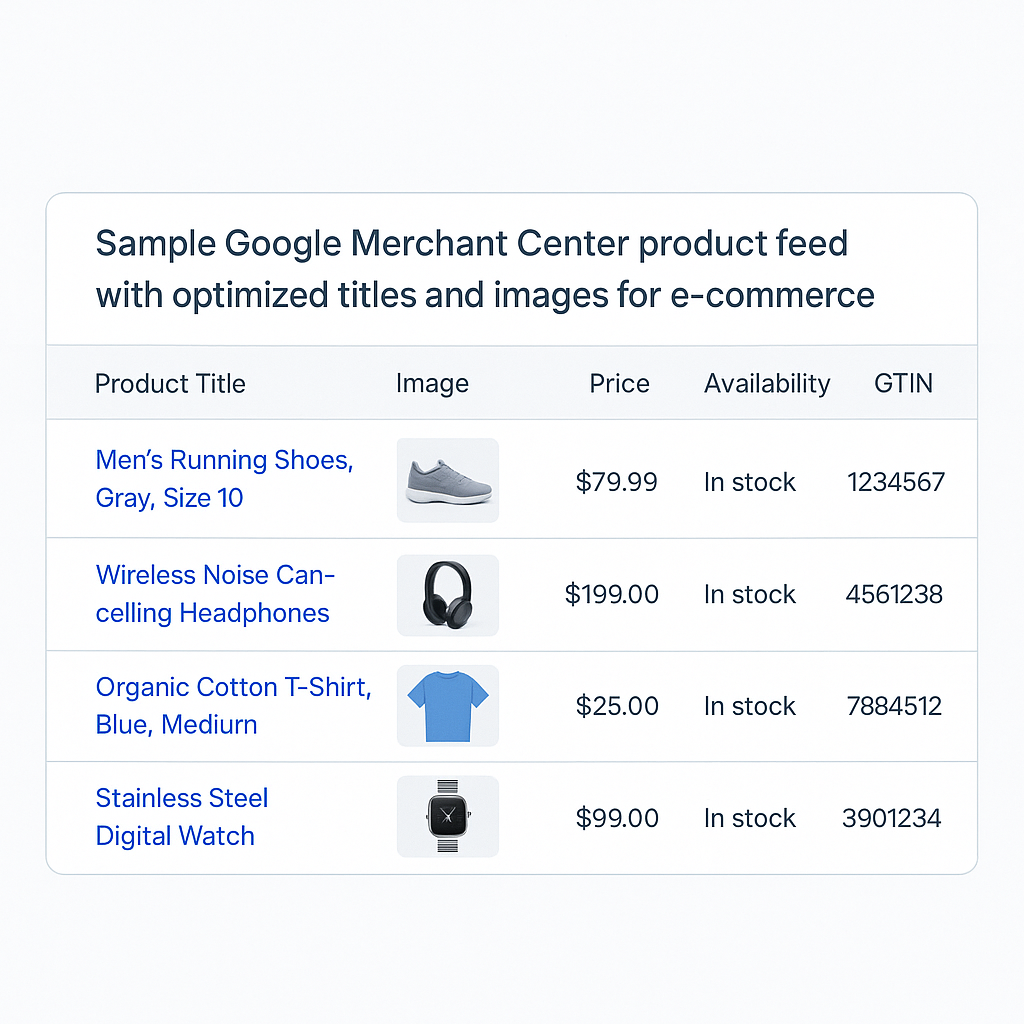Click In stock status for the watch
The height and width of the screenshot is (1024, 1024).
750,818
